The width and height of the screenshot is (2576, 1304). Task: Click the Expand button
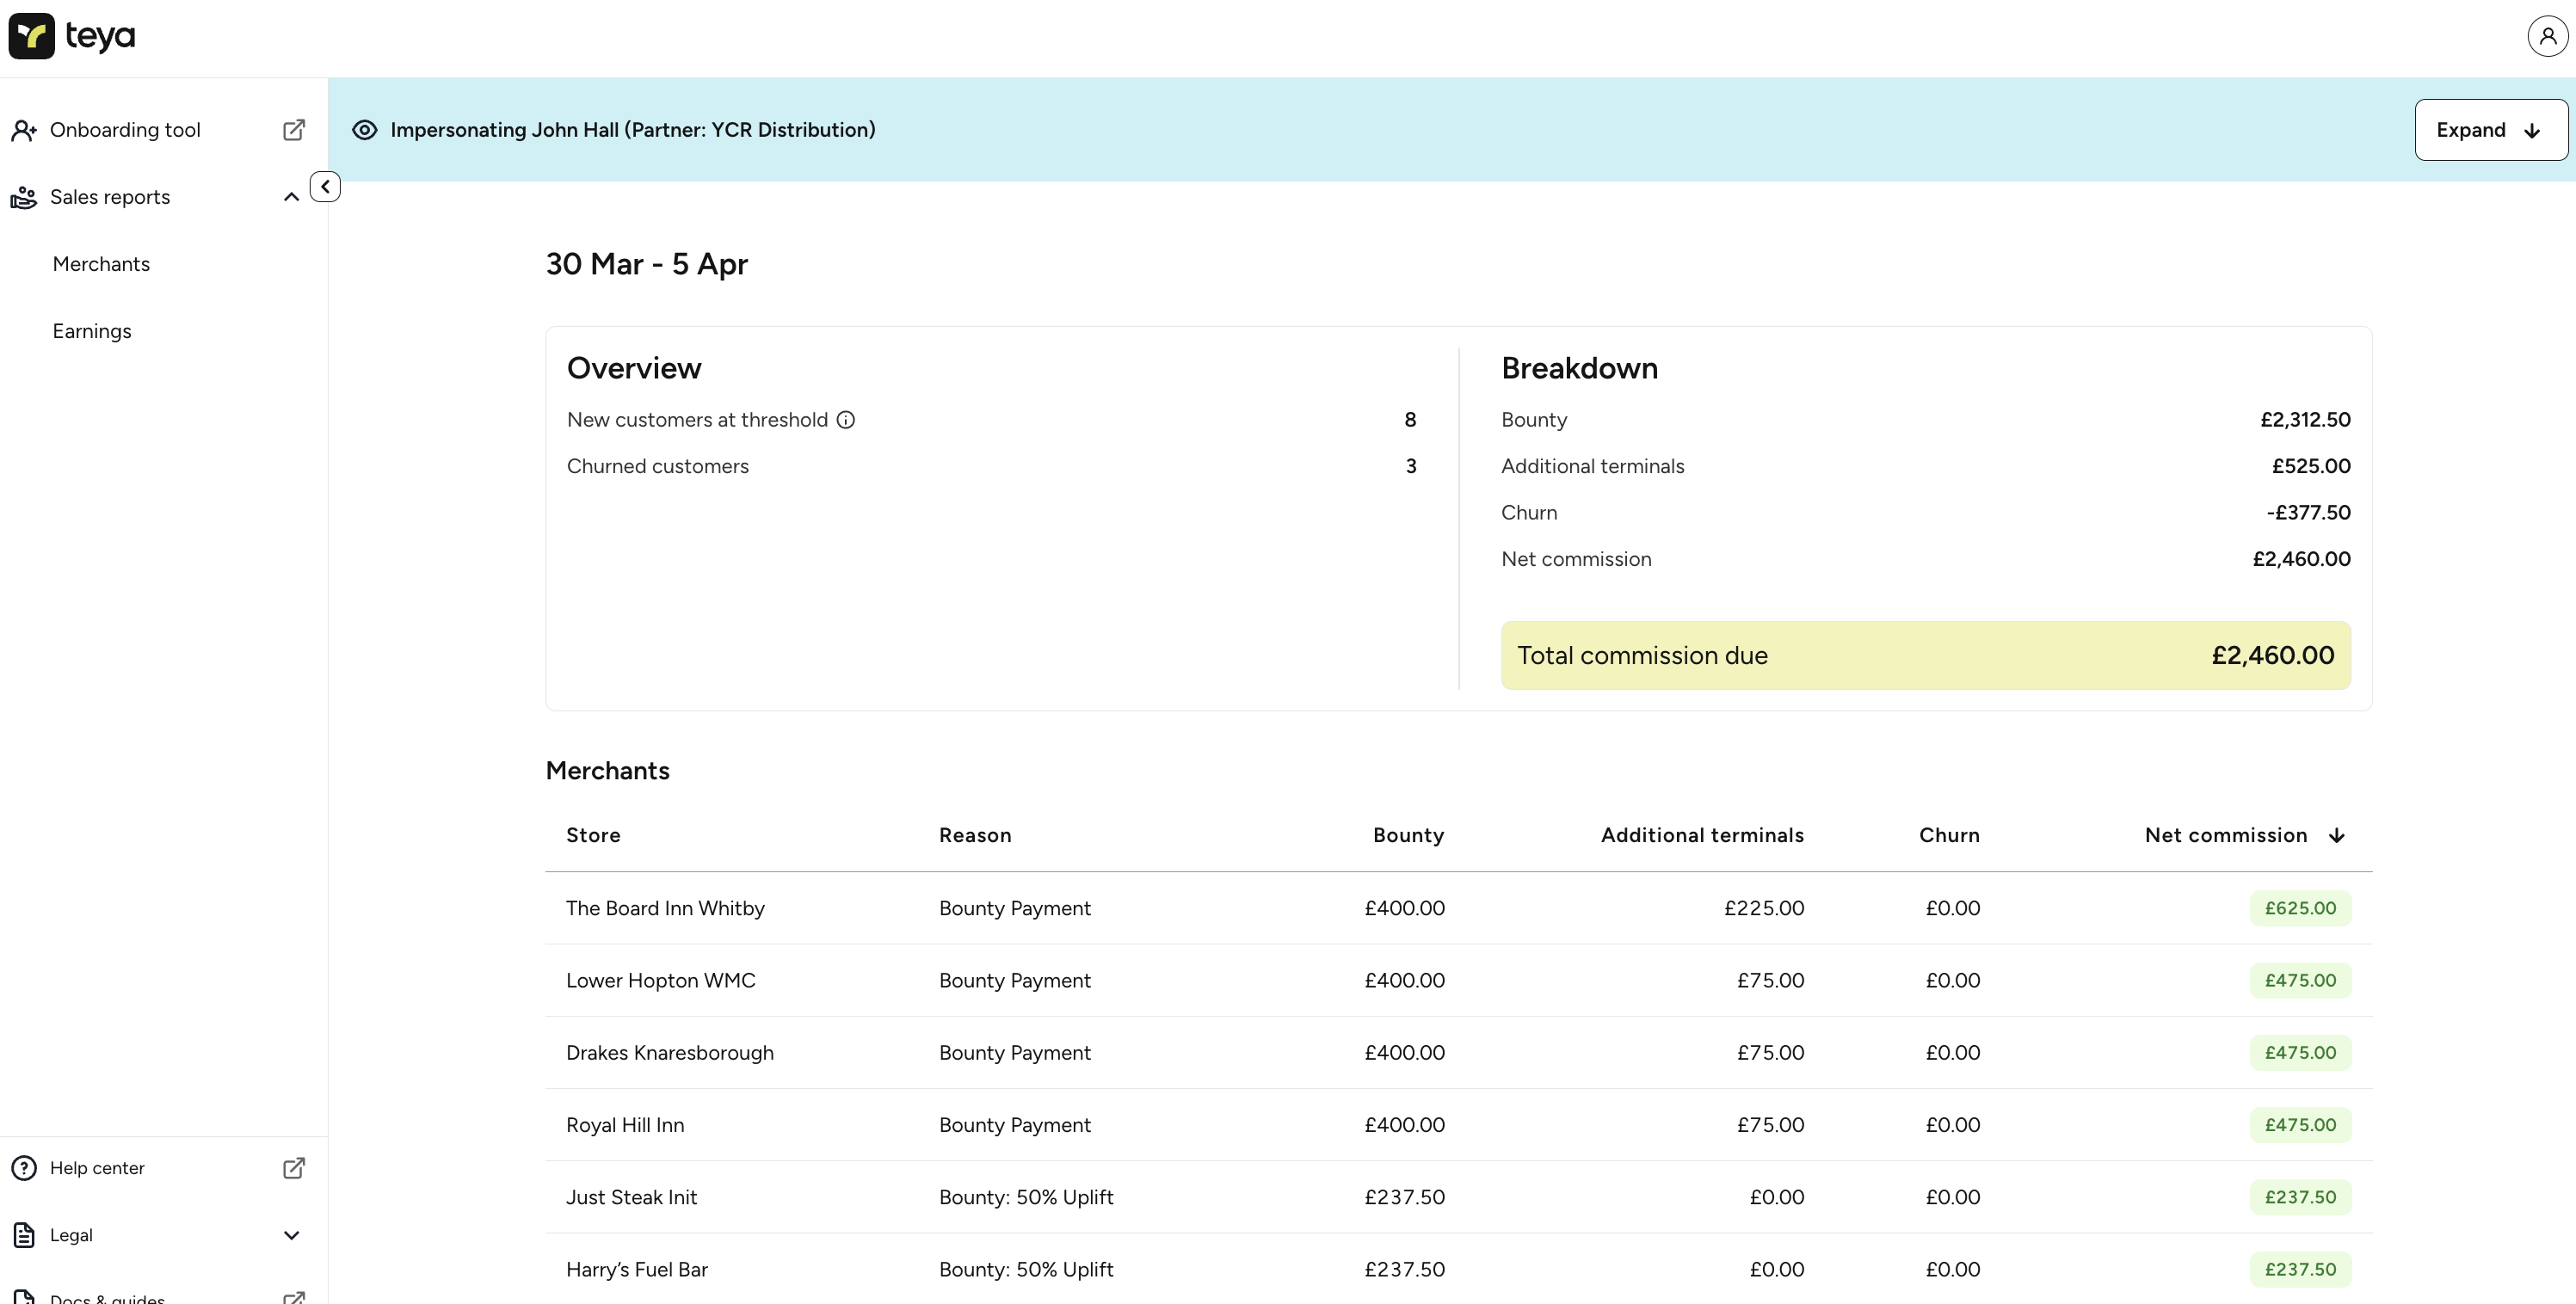(x=2490, y=130)
